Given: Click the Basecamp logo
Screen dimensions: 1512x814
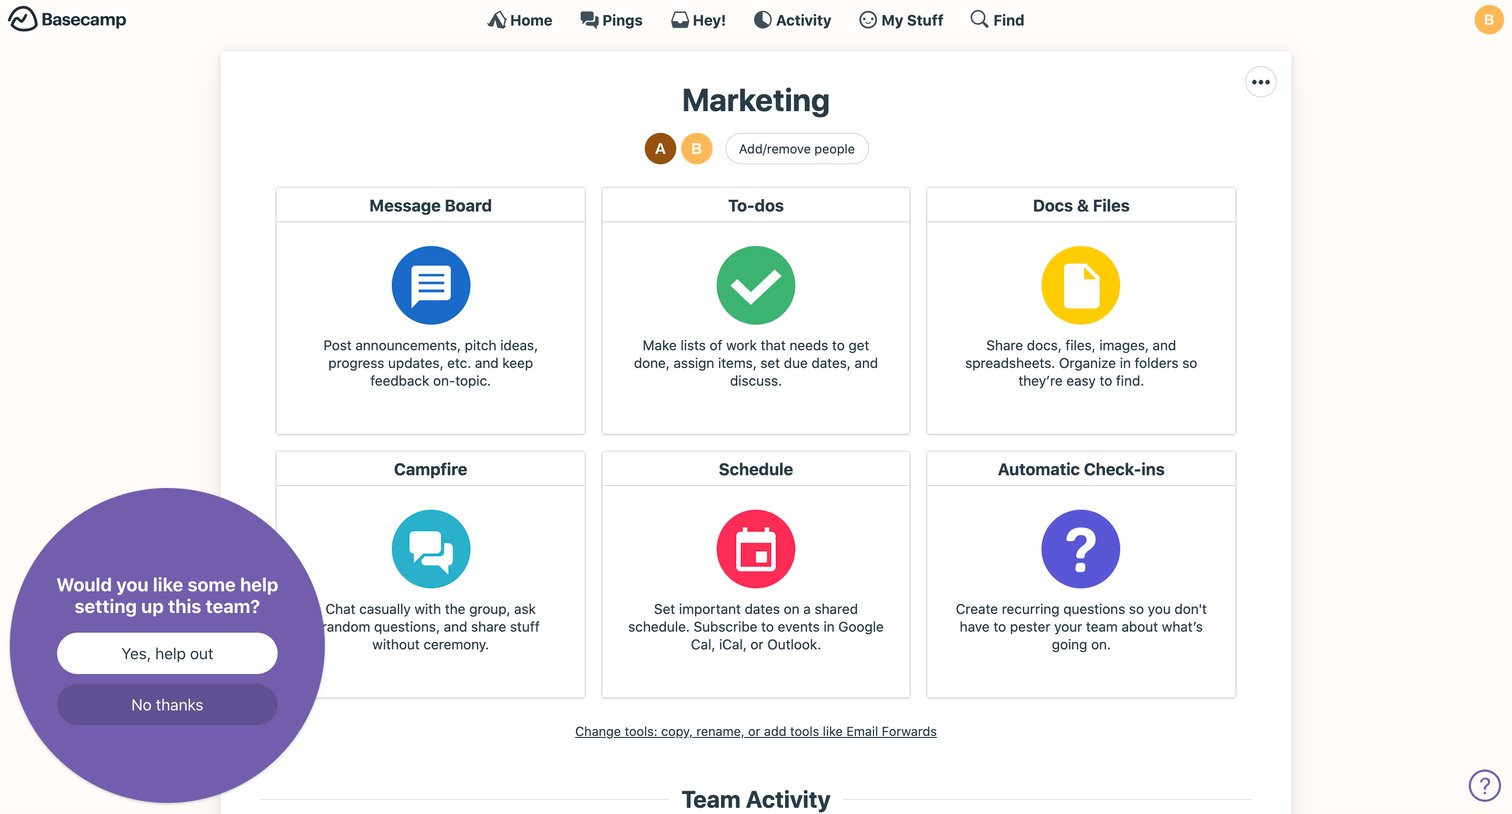Looking at the screenshot, I should (x=67, y=19).
